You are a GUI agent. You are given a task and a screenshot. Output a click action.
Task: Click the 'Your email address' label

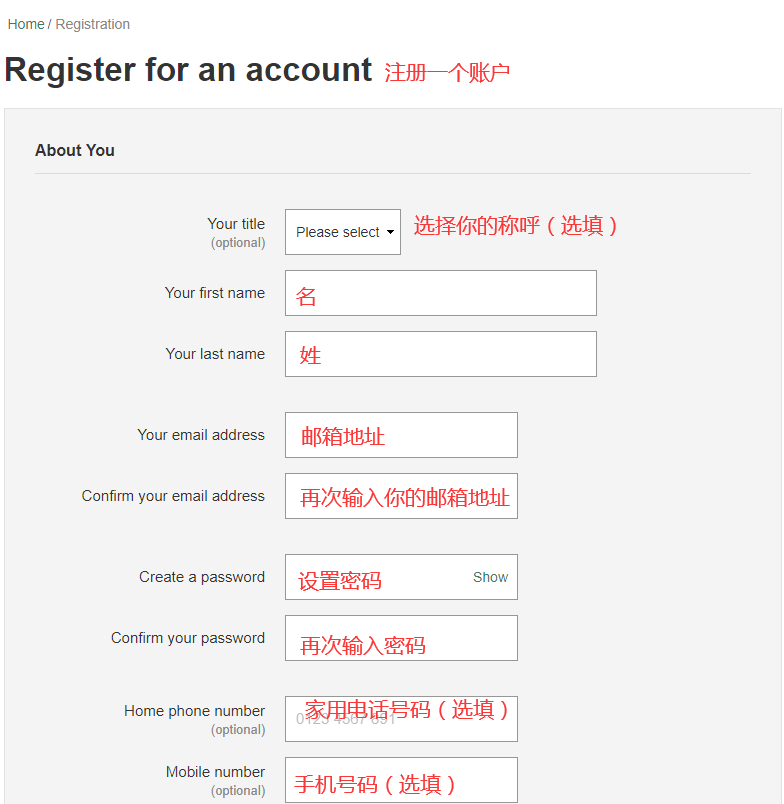click(201, 435)
